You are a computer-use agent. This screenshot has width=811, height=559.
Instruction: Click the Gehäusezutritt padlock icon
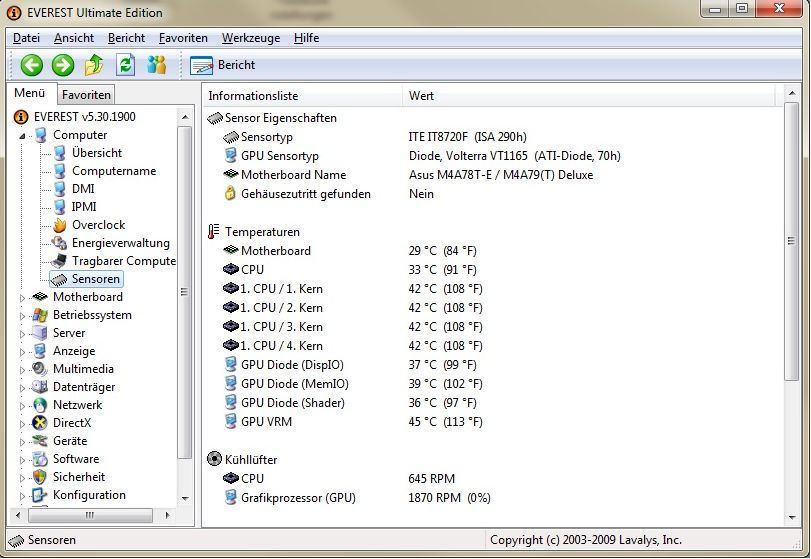(230, 194)
